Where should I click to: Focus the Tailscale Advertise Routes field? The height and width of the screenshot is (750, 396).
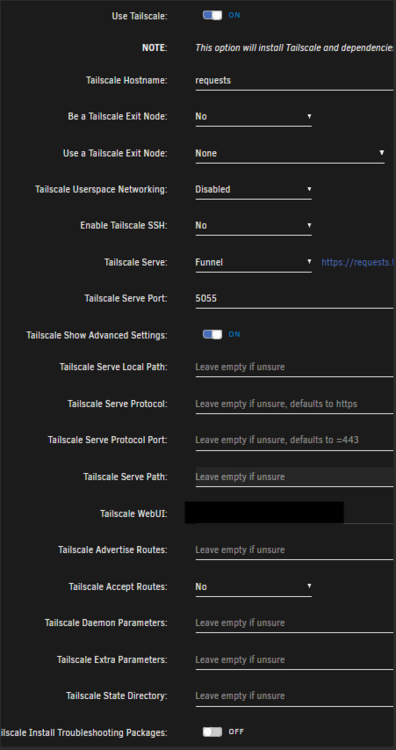[x=295, y=550]
